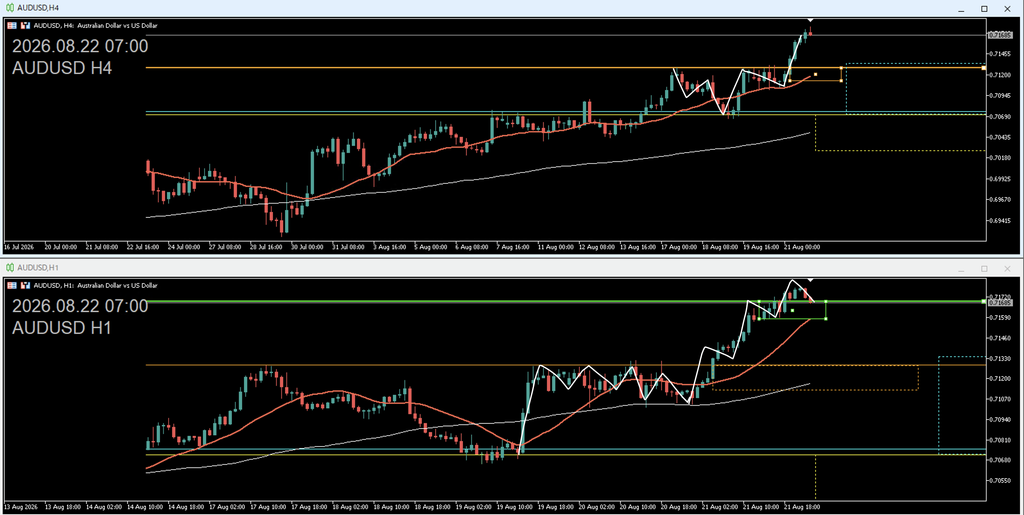
Task: Grab the center handle of the green rectangle on H1
Action: coord(792,311)
